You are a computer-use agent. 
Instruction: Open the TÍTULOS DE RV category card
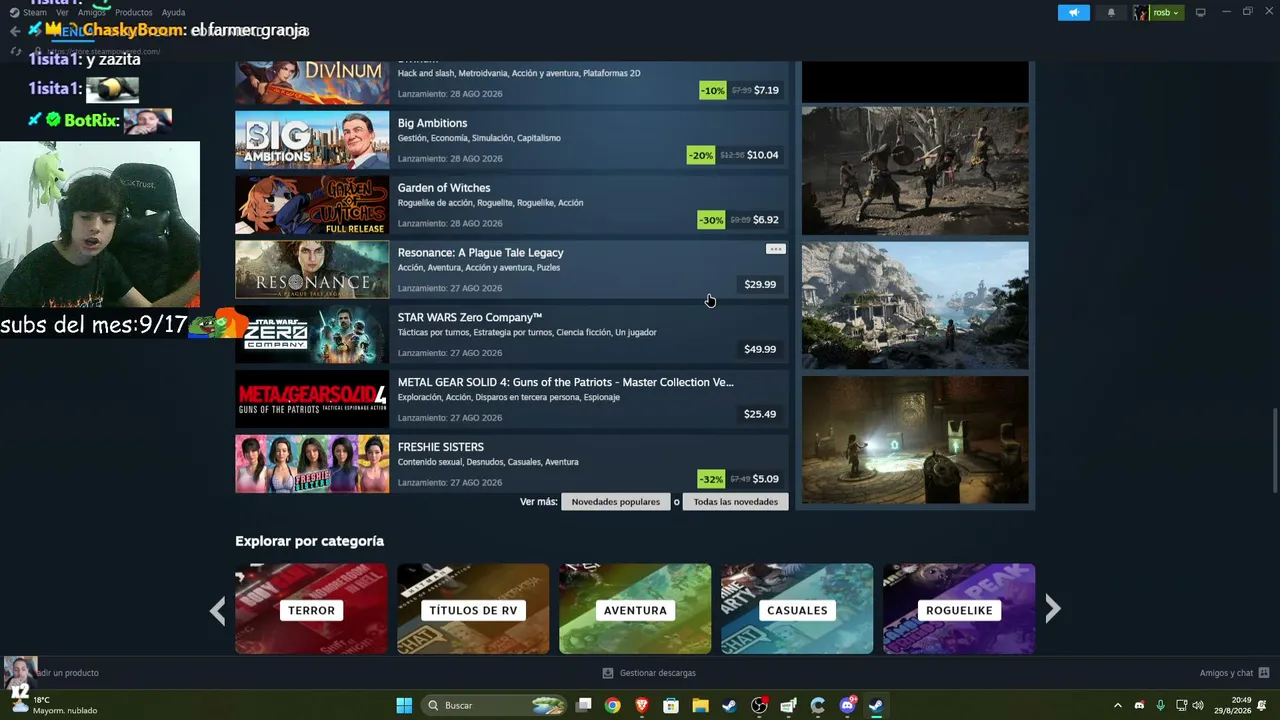click(473, 609)
